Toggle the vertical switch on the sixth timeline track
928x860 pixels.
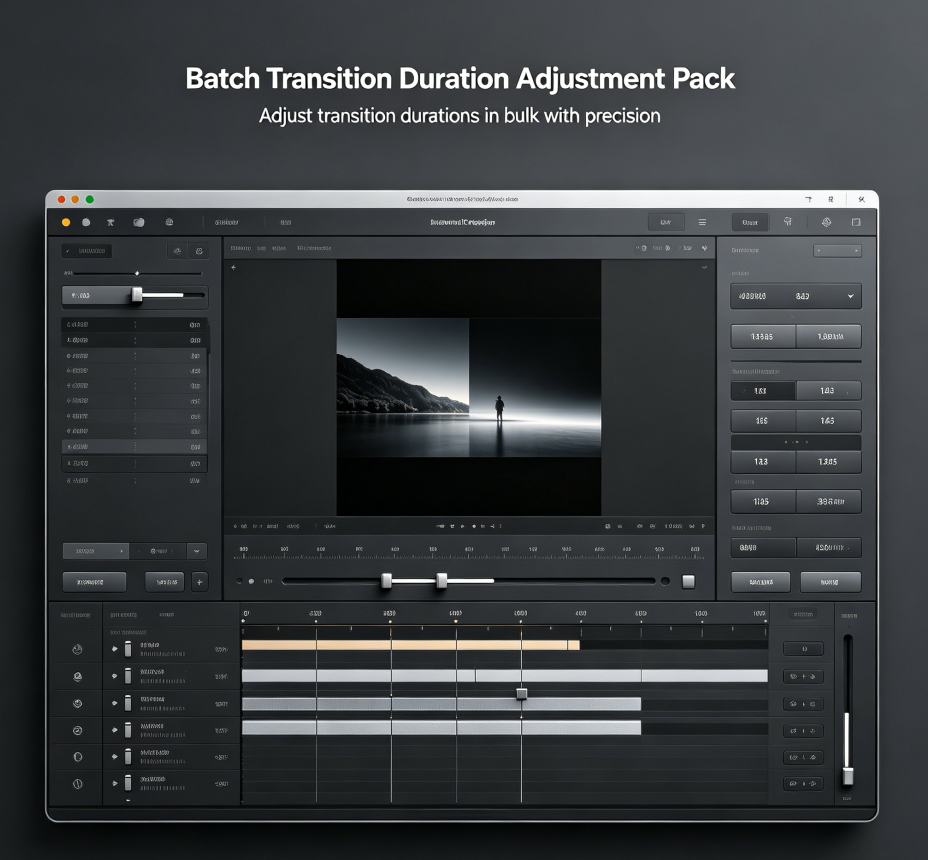[x=128, y=783]
